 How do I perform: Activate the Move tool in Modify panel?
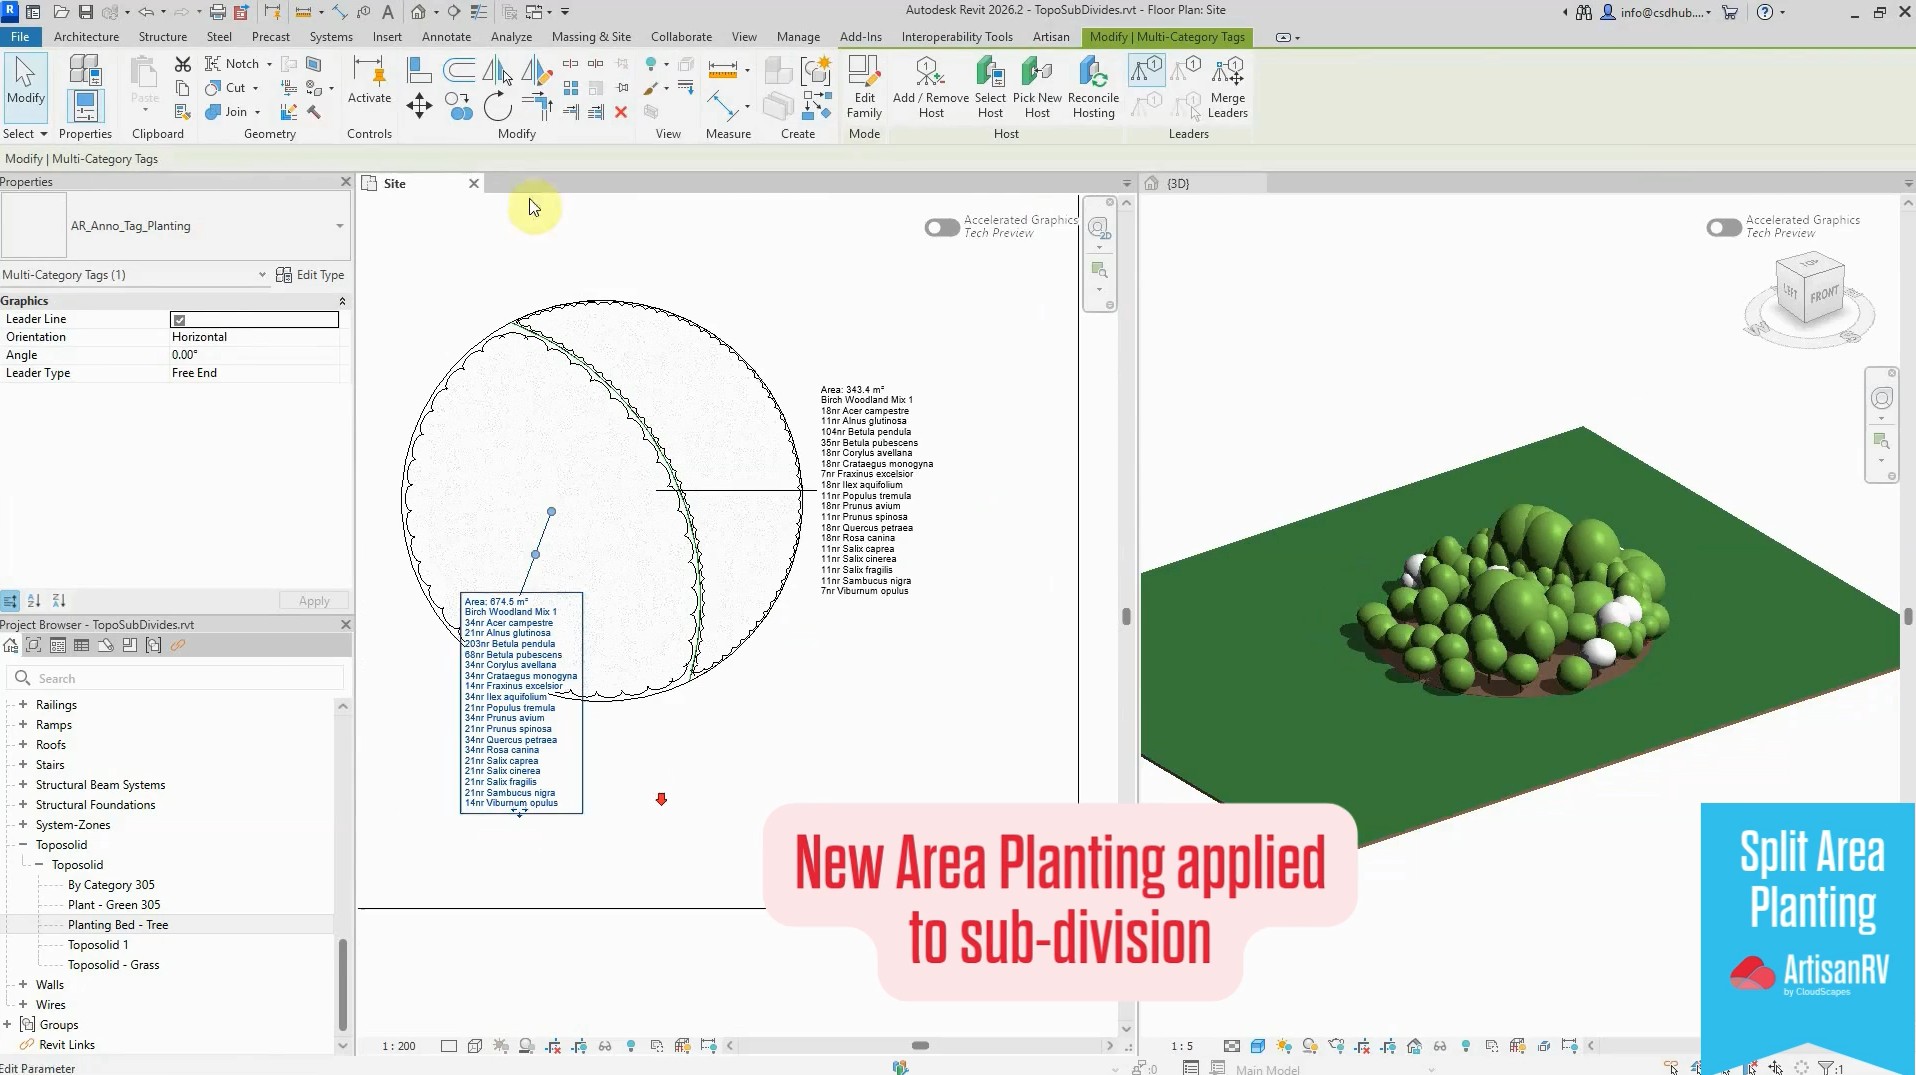[418, 105]
